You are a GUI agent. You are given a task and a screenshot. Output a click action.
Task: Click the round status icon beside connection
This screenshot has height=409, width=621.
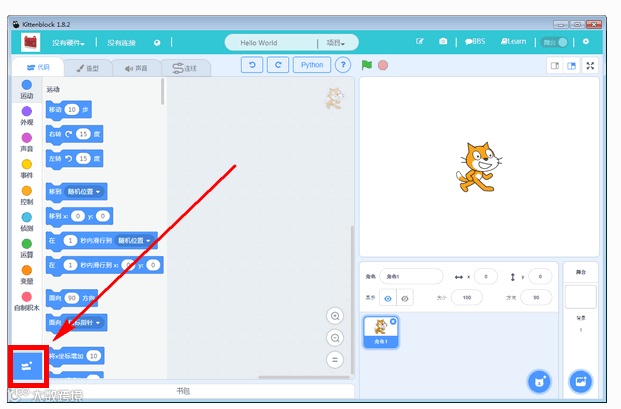click(157, 43)
